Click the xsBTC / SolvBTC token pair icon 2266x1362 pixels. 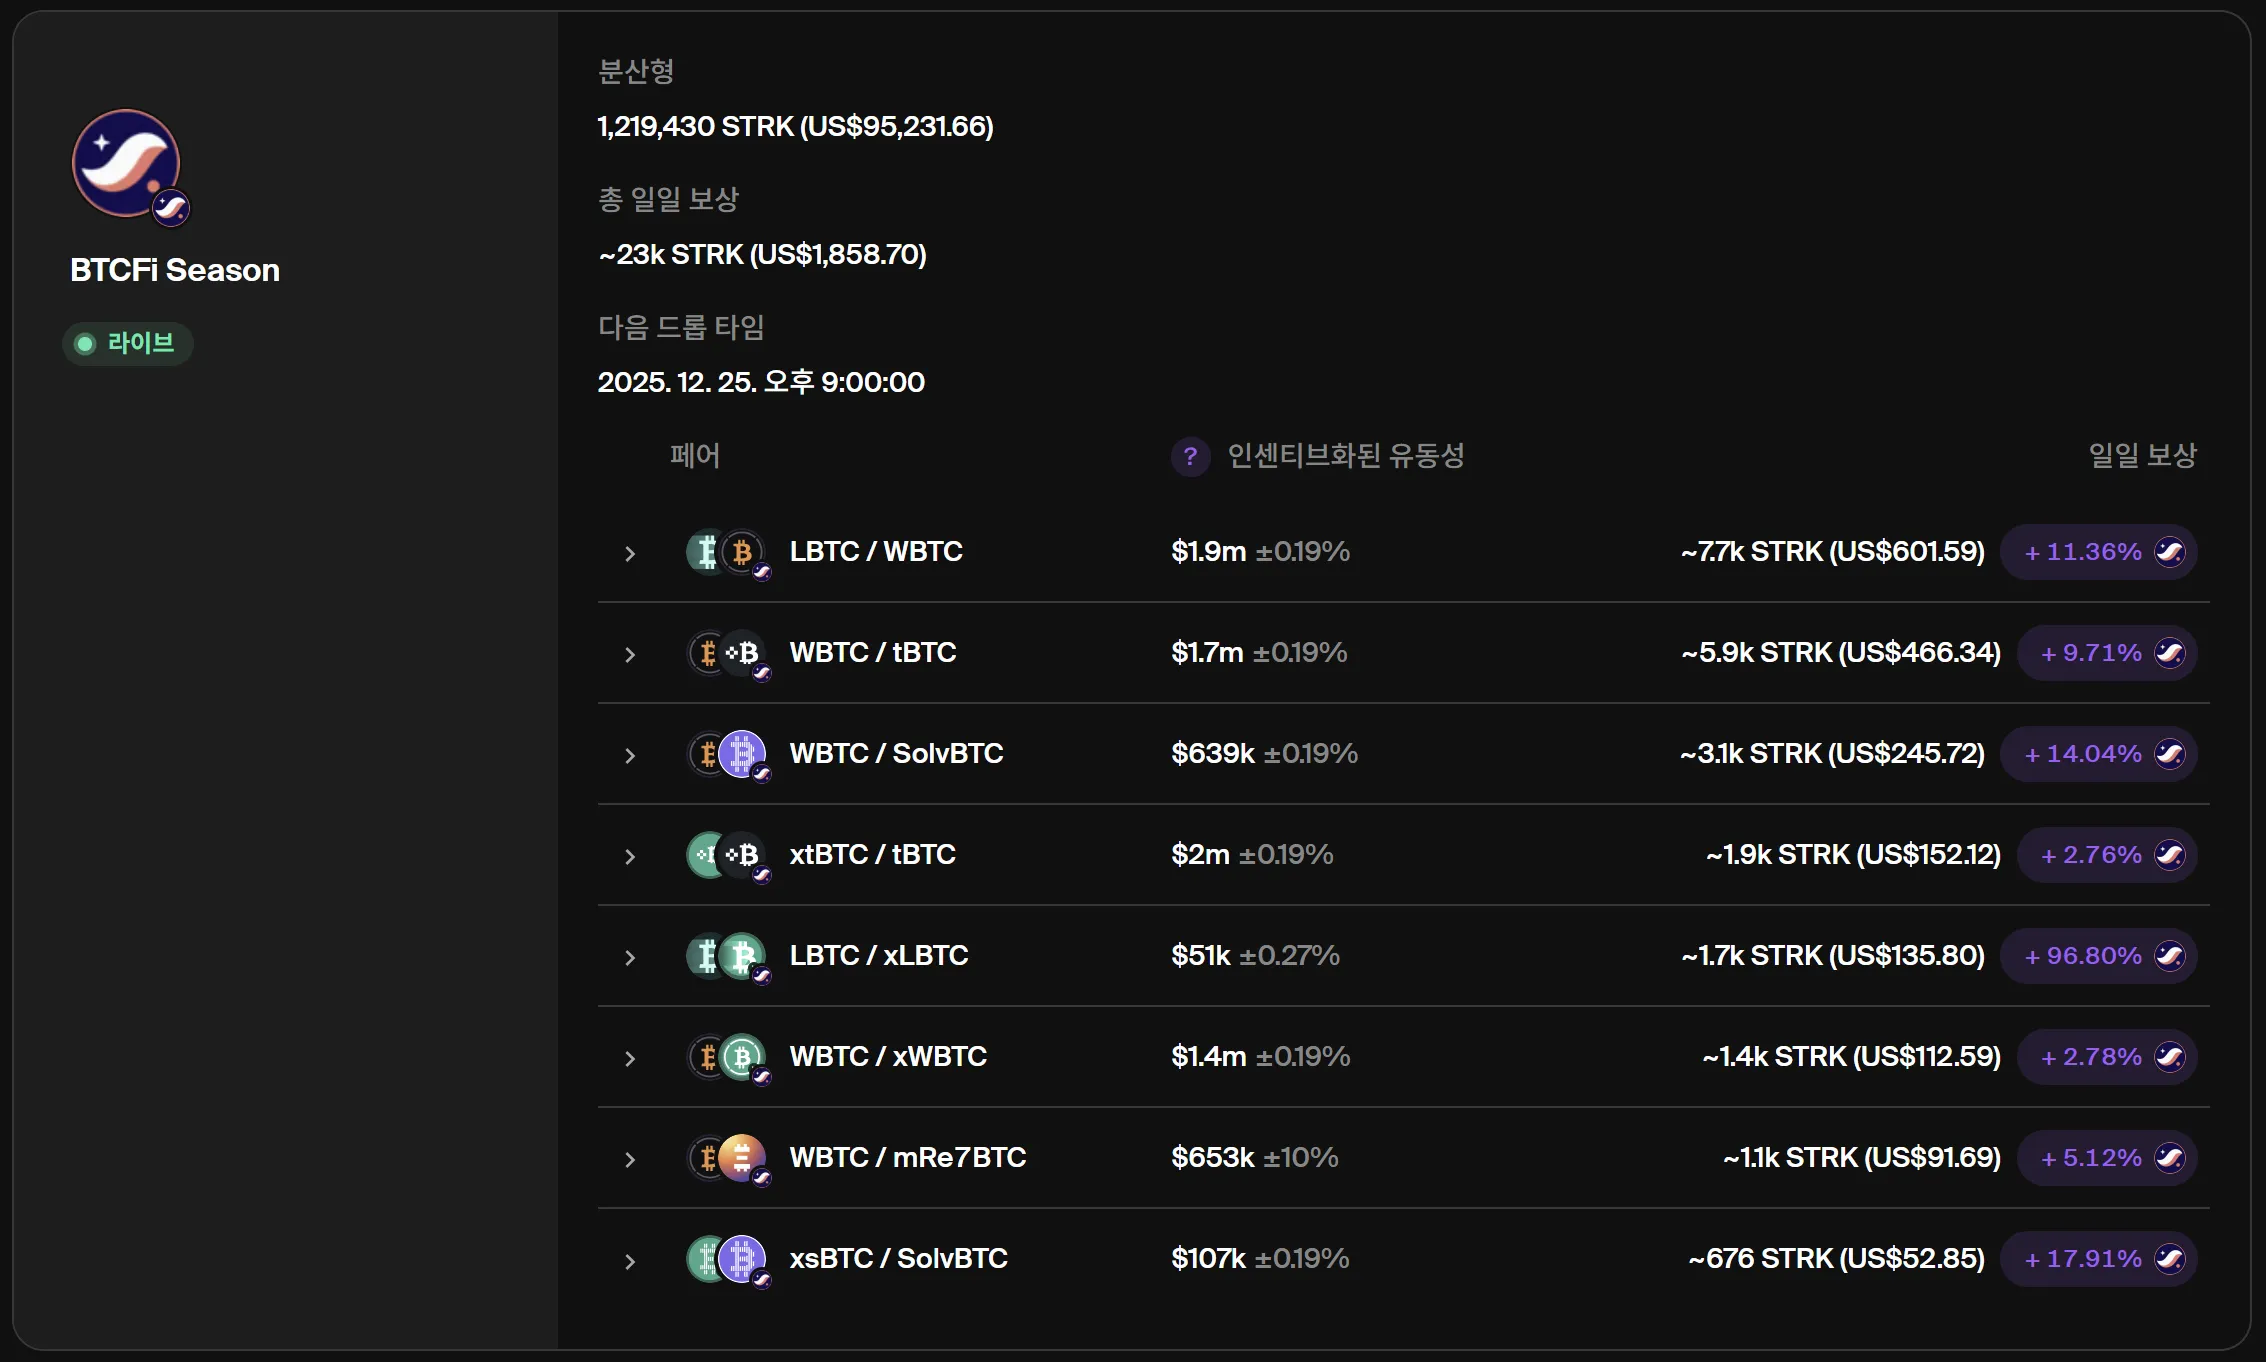726,1259
